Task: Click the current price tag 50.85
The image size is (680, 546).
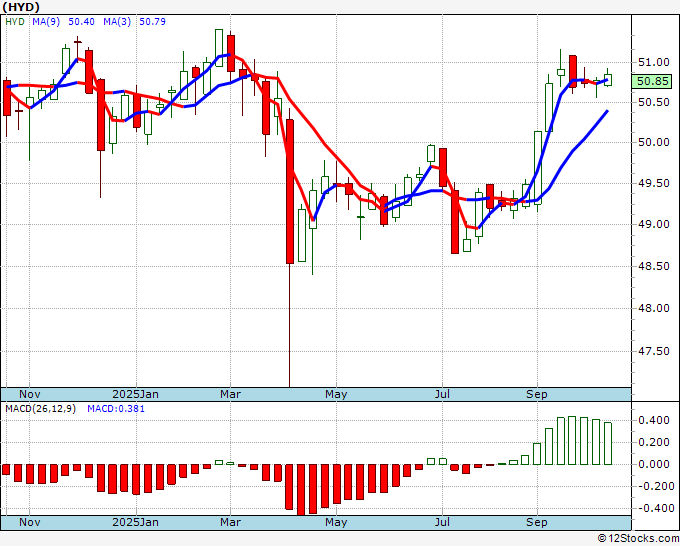Action: point(652,81)
